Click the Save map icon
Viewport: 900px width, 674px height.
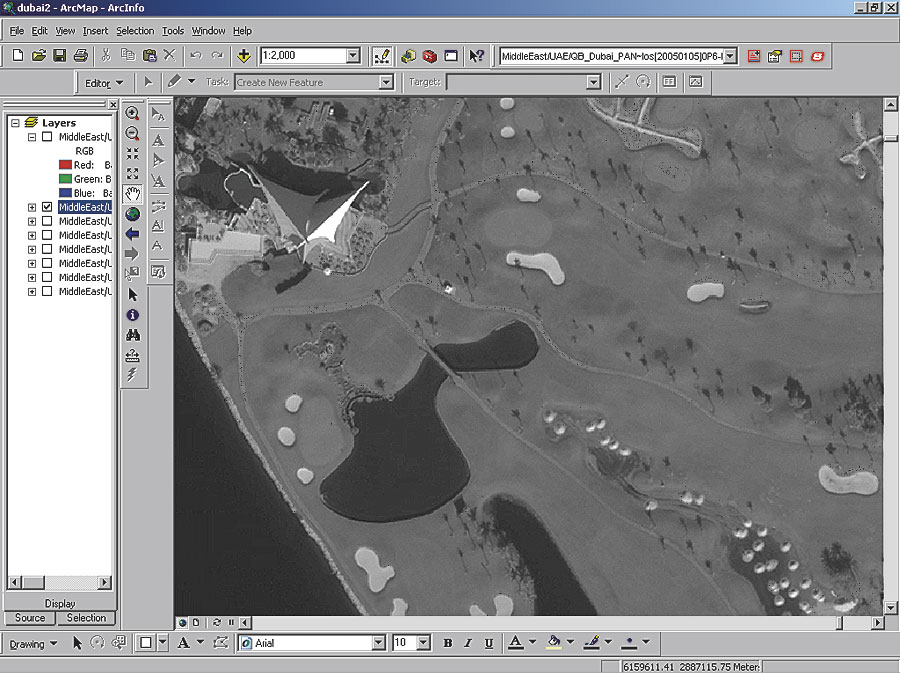(59, 56)
